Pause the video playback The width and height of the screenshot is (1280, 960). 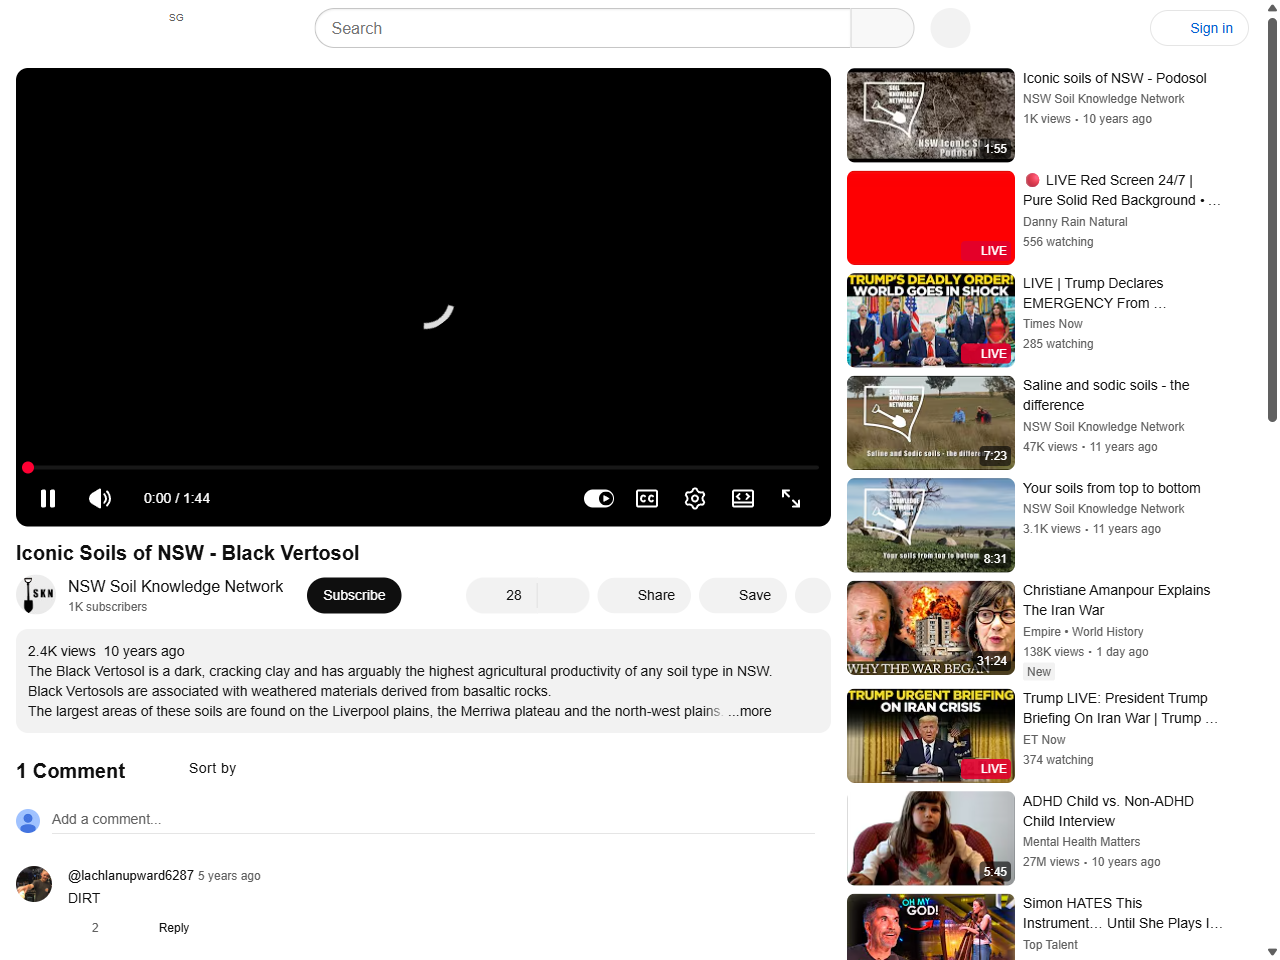tap(48, 498)
